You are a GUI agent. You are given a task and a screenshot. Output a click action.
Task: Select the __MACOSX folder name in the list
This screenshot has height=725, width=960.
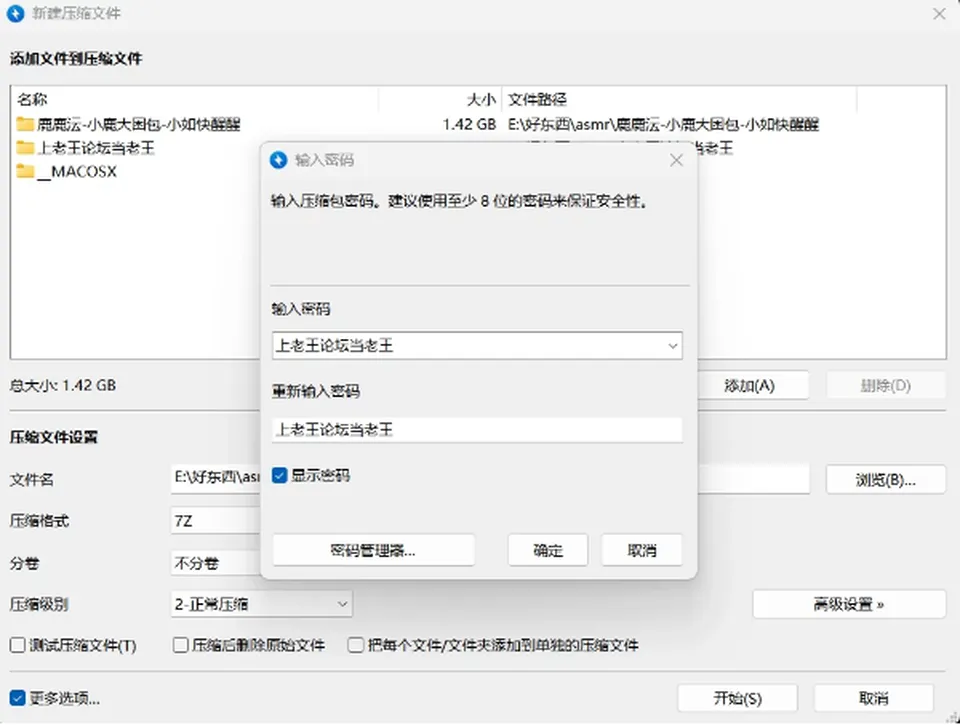[77, 171]
